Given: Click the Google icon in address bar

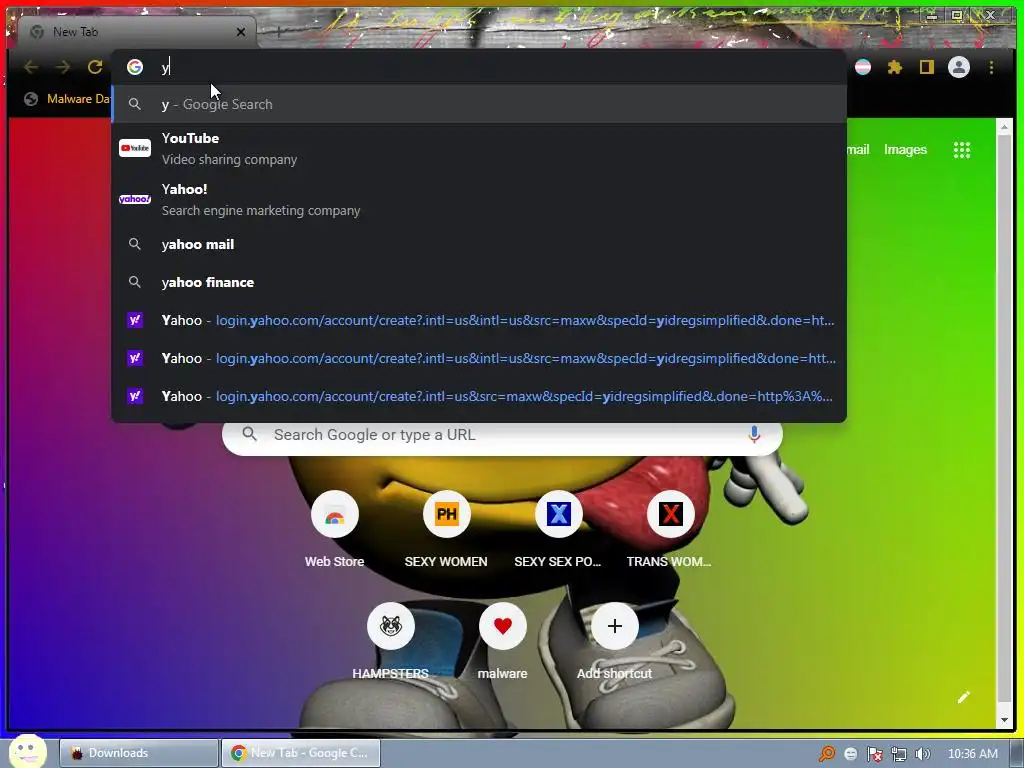Looking at the screenshot, I should 135,67.
